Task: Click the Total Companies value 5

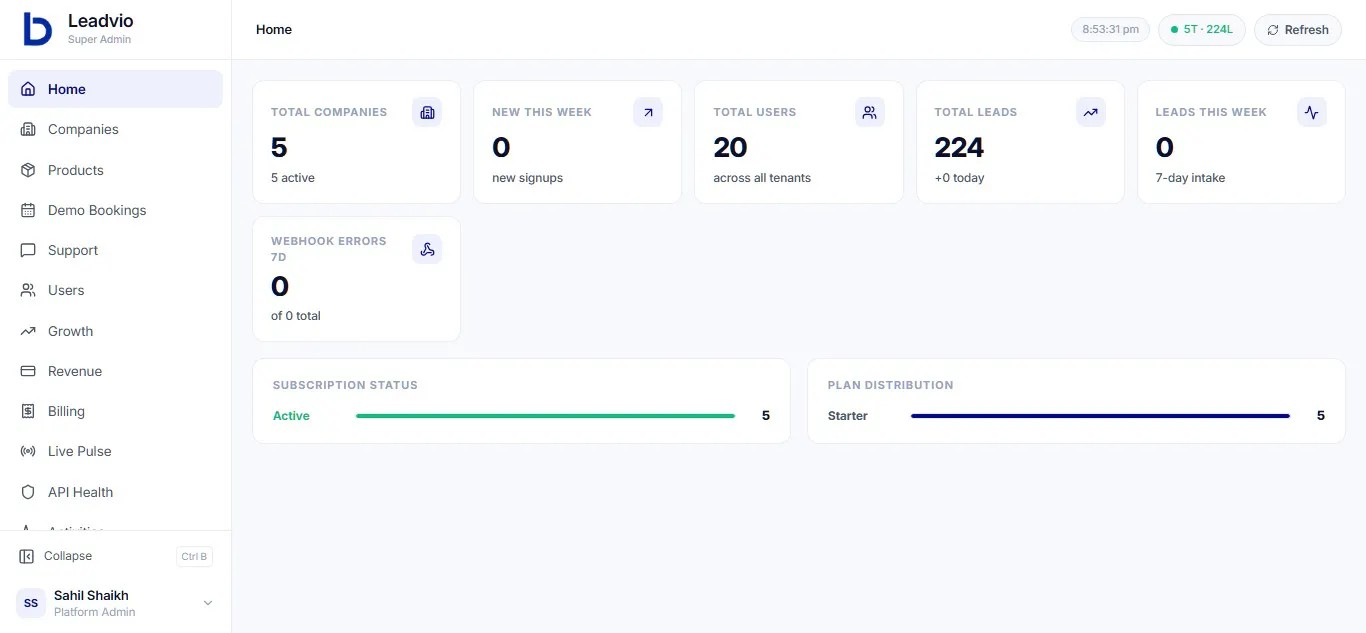Action: tap(279, 148)
